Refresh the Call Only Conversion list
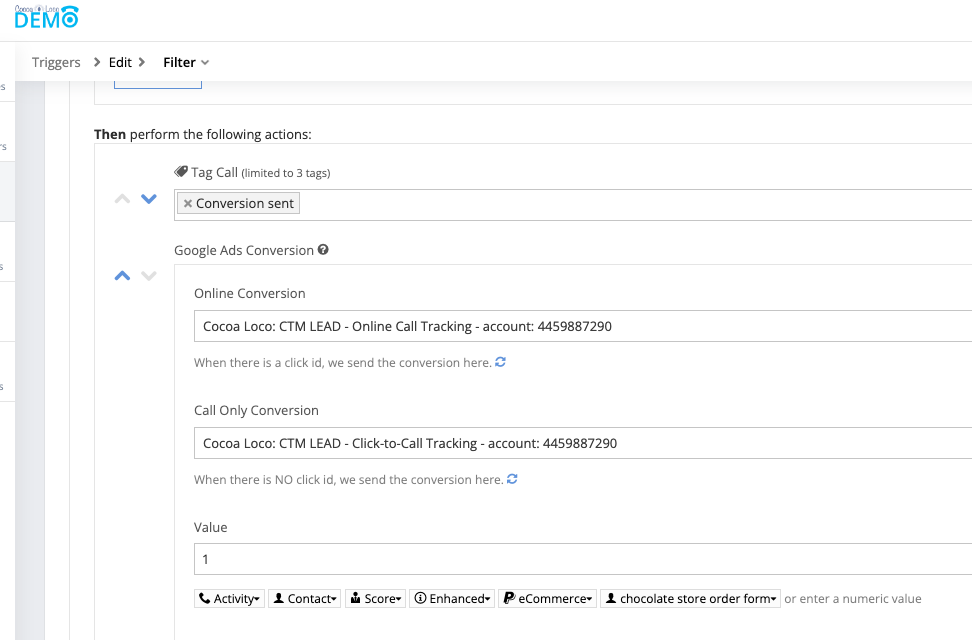The height and width of the screenshot is (640, 972). pos(513,479)
